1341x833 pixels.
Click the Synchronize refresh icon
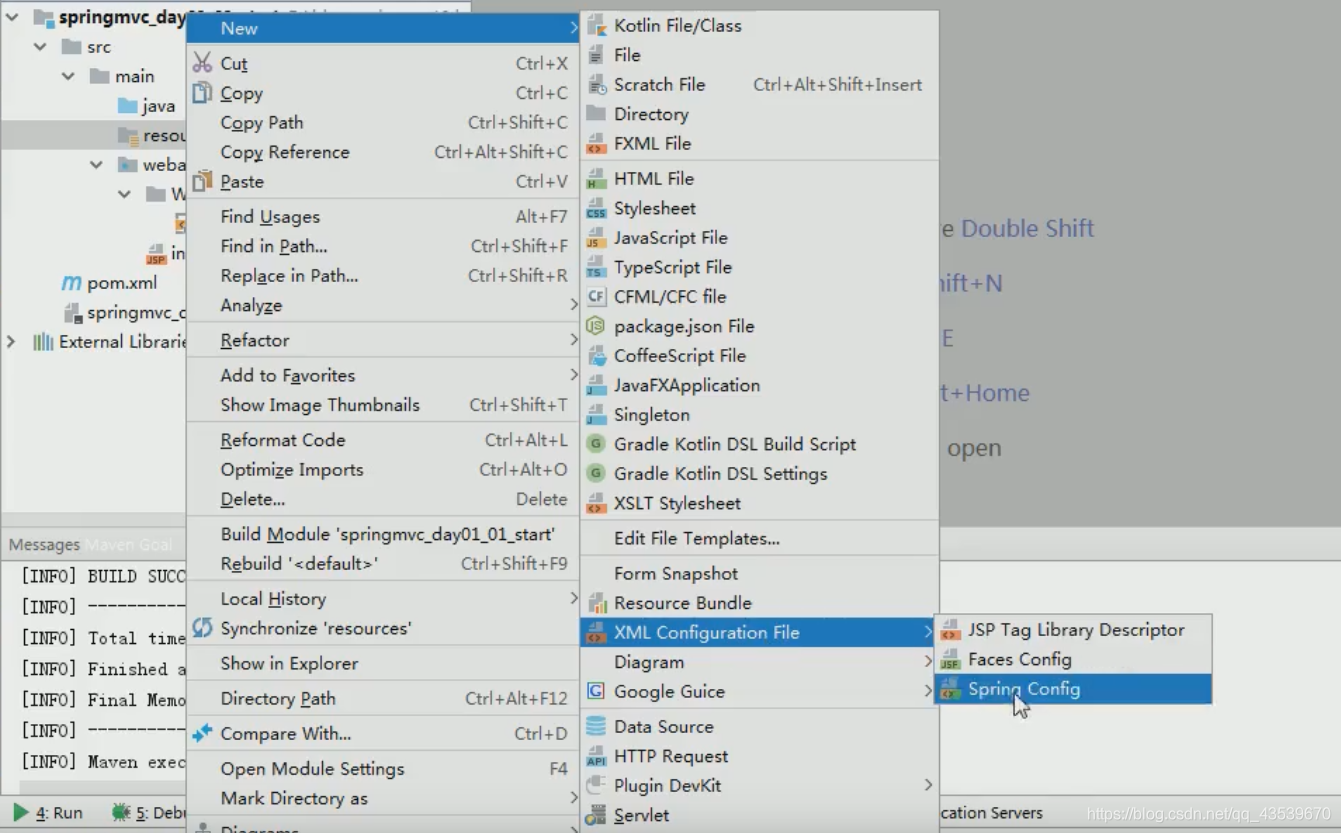tap(203, 628)
